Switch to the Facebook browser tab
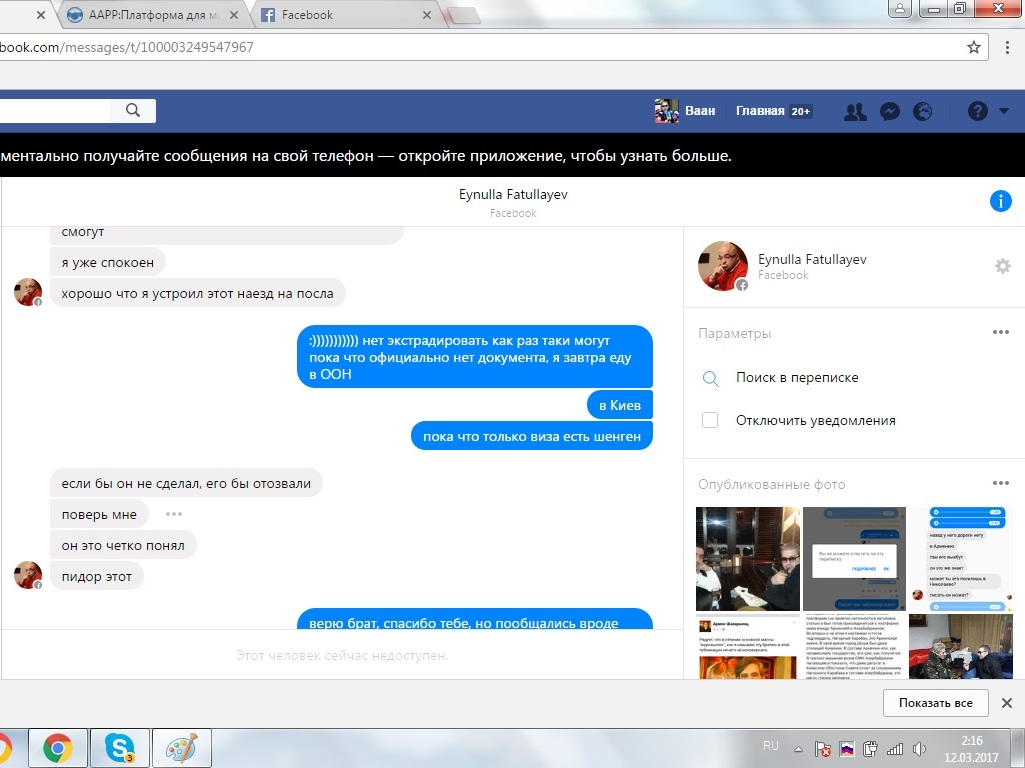The image size is (1025, 768). [346, 14]
